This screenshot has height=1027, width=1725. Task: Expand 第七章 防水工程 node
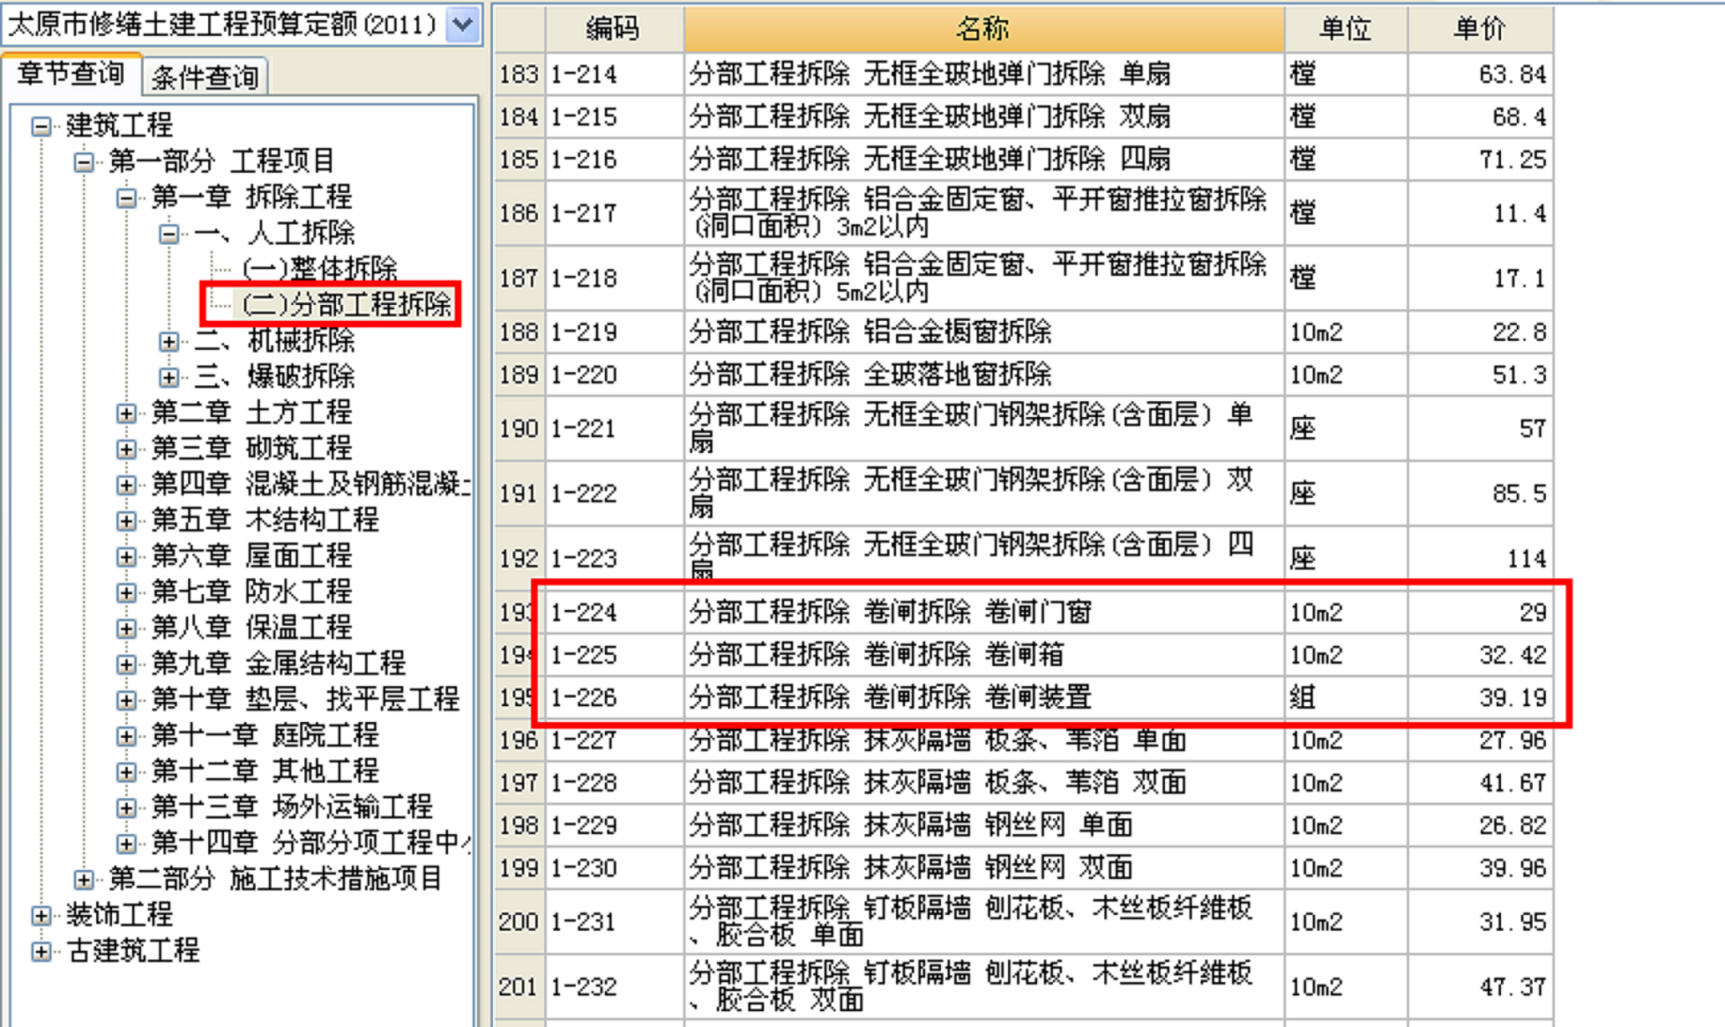[x=126, y=593]
